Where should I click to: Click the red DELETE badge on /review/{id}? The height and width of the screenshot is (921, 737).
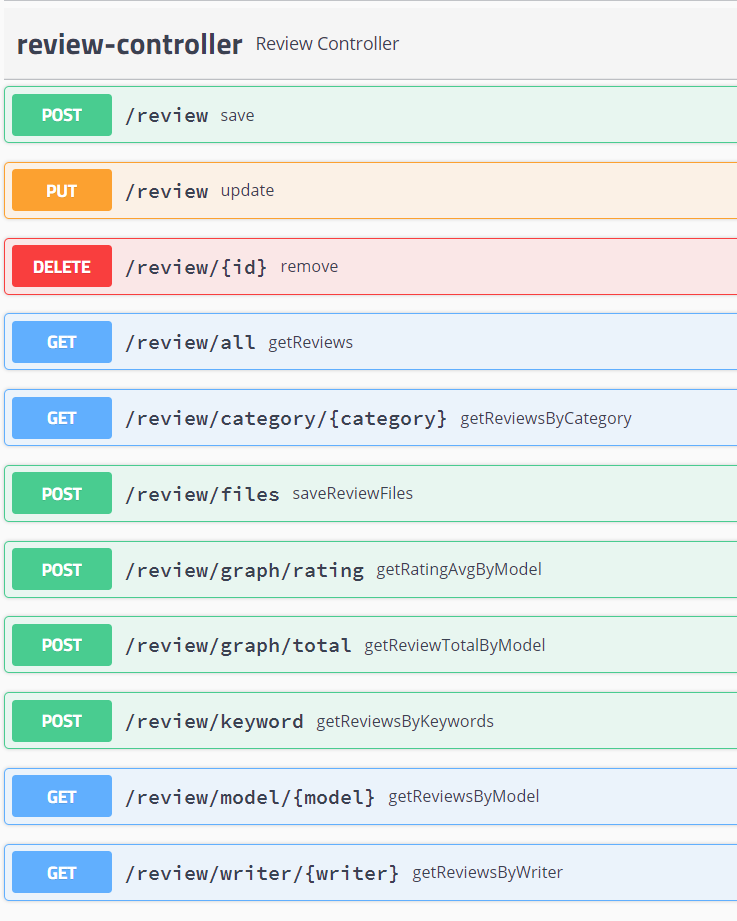point(61,266)
